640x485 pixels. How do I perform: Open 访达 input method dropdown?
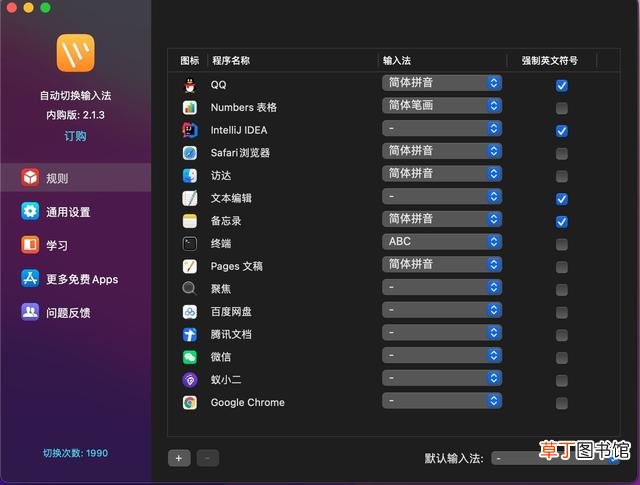coord(442,174)
